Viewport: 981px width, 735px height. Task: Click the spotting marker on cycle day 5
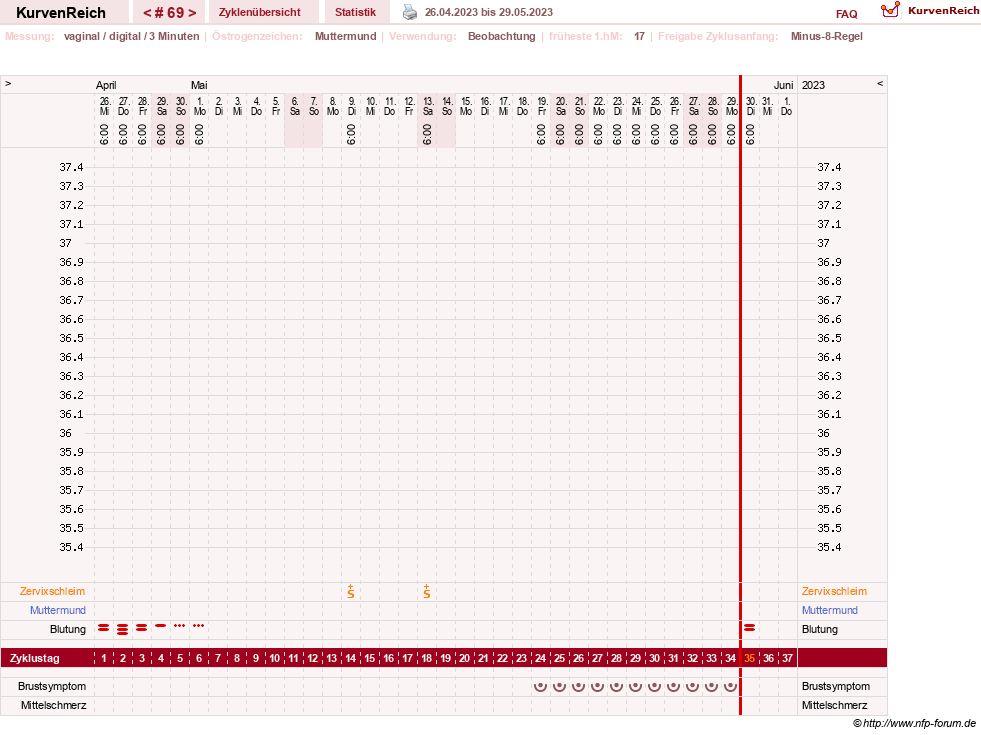pos(180,626)
